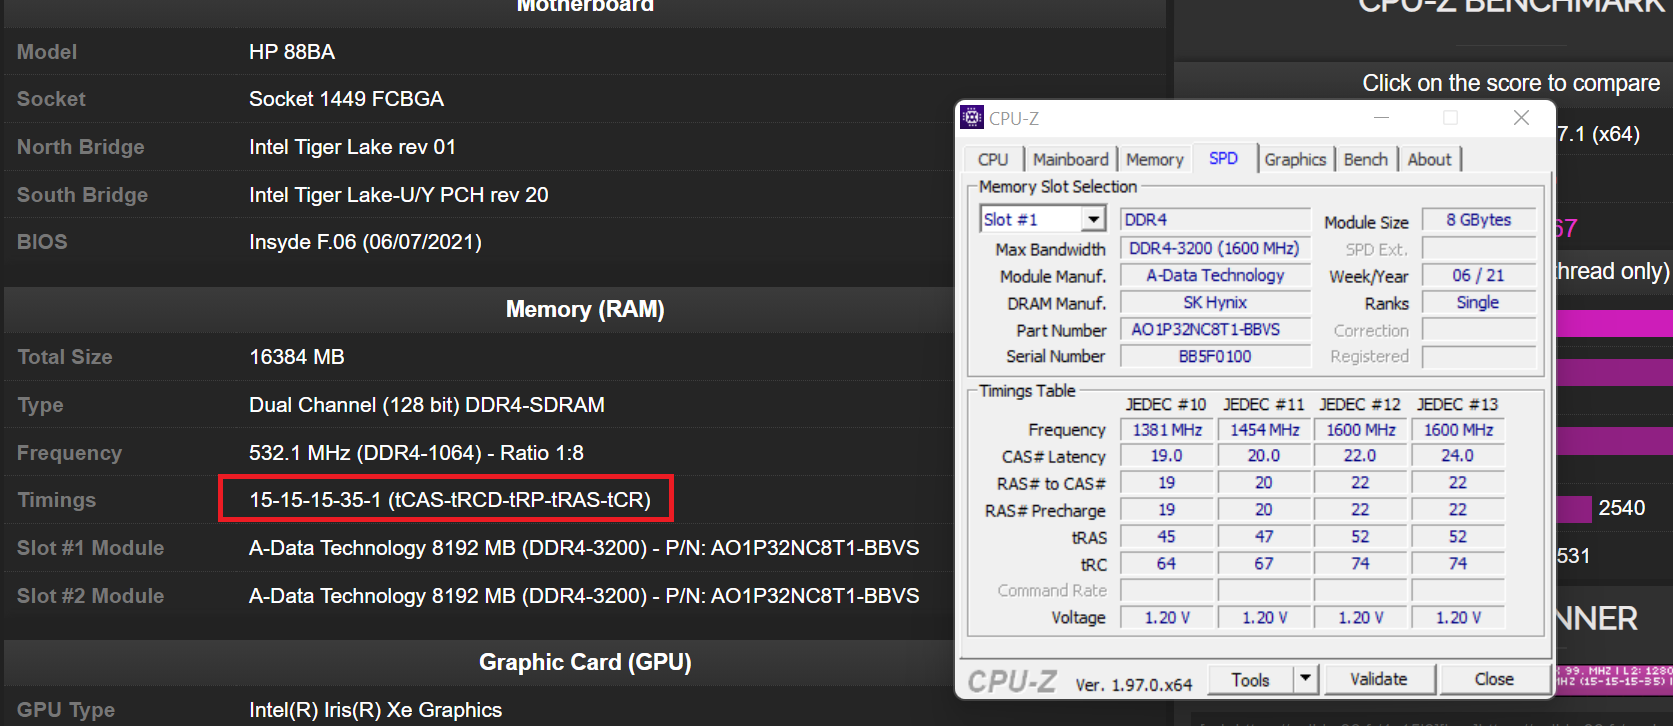This screenshot has height=726, width=1673.
Task: Switch to the Mainboard tab
Action: [1070, 159]
